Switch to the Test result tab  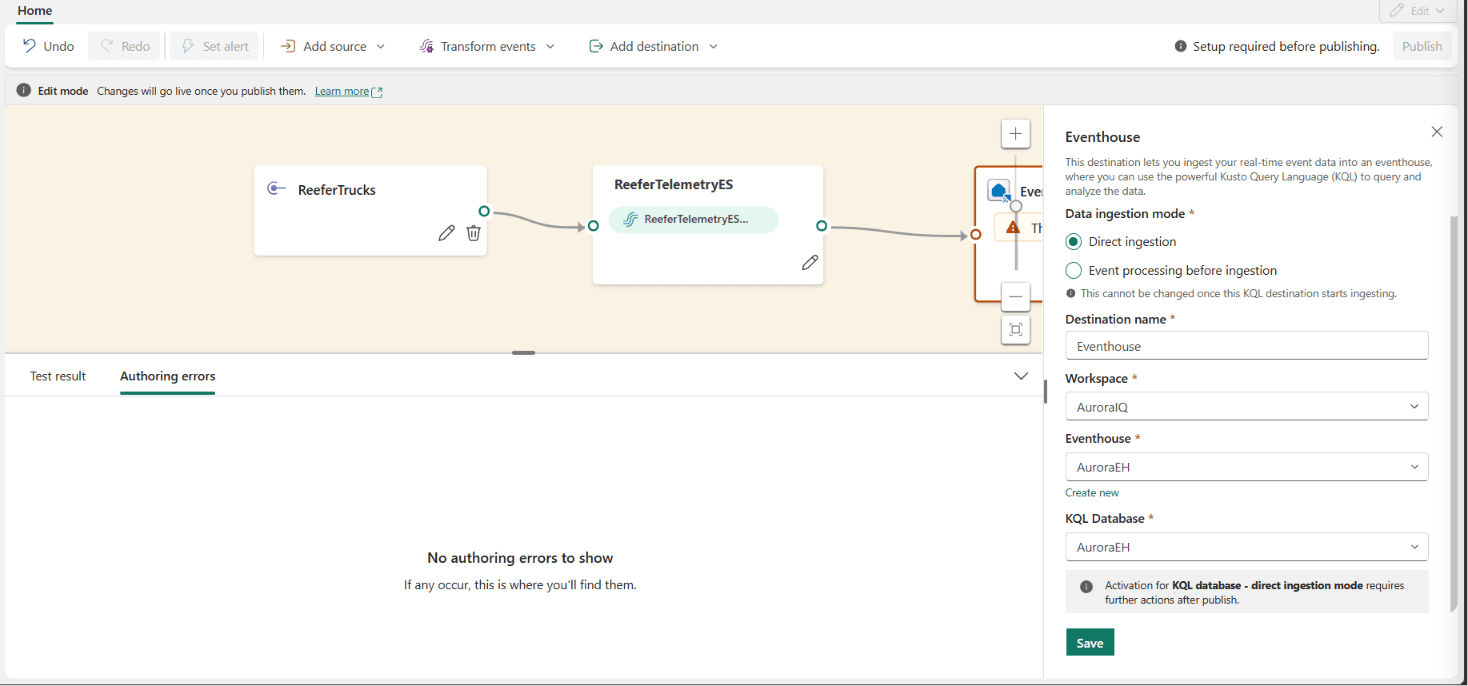58,376
